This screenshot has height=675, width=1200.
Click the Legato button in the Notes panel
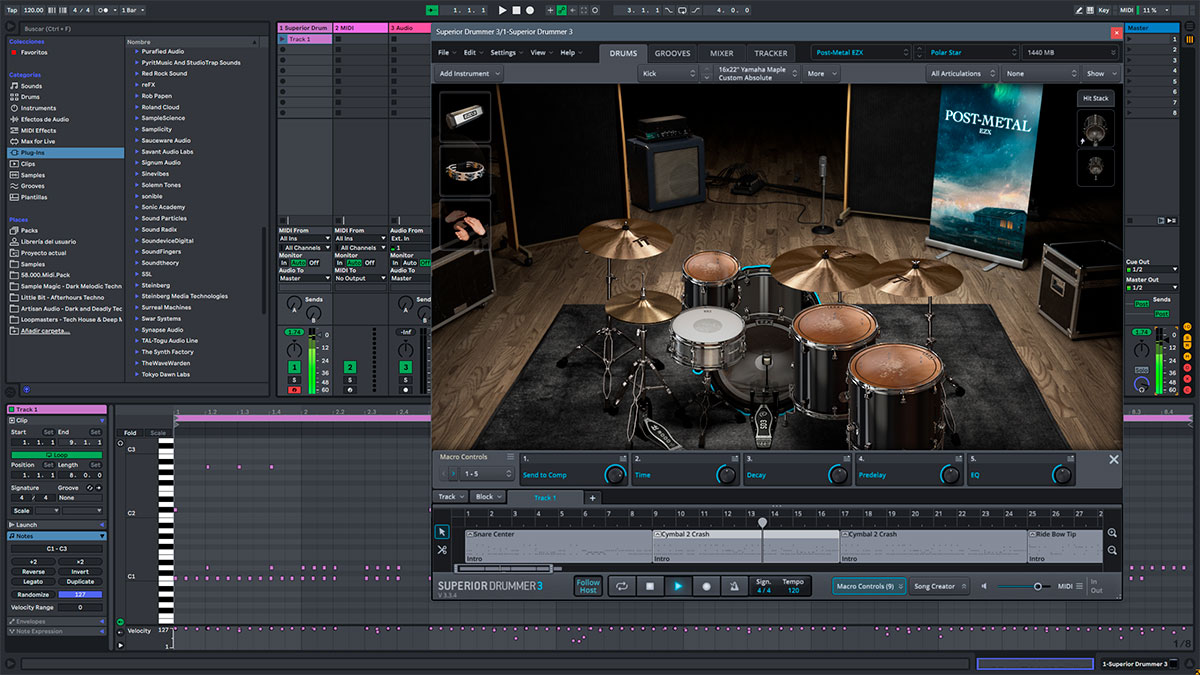click(x=33, y=581)
